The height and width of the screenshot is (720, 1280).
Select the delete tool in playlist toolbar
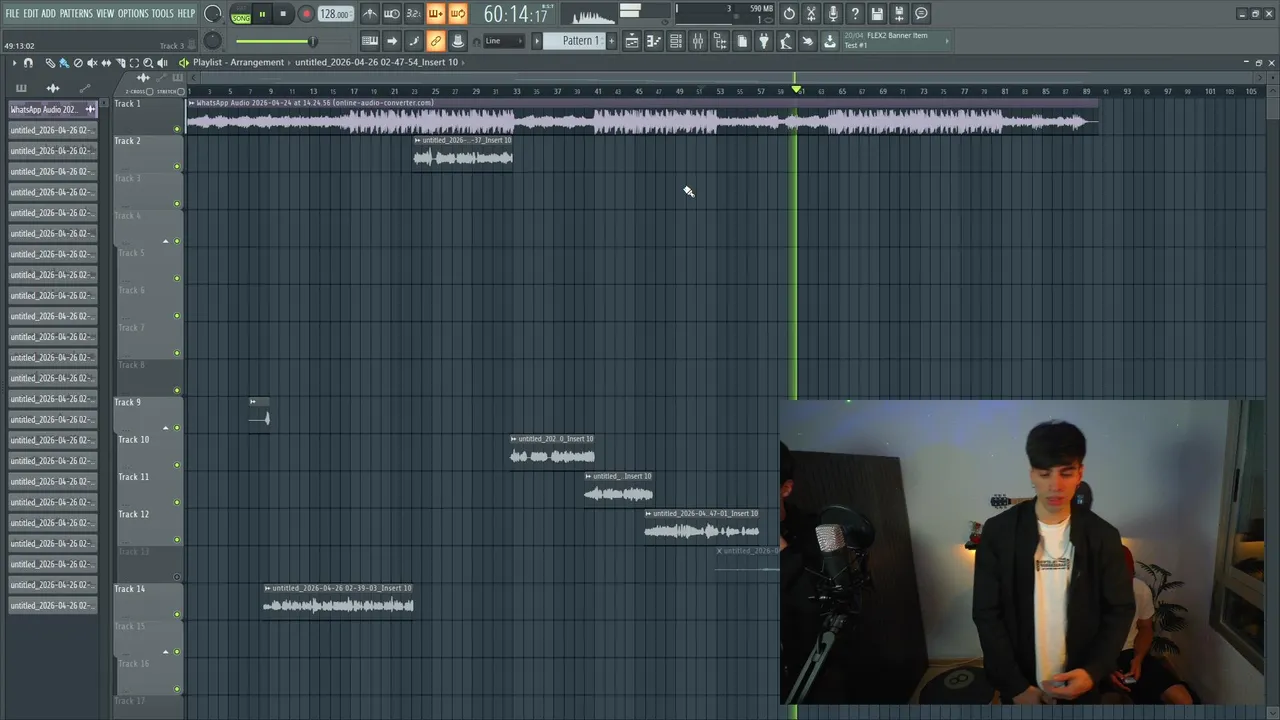[78, 63]
